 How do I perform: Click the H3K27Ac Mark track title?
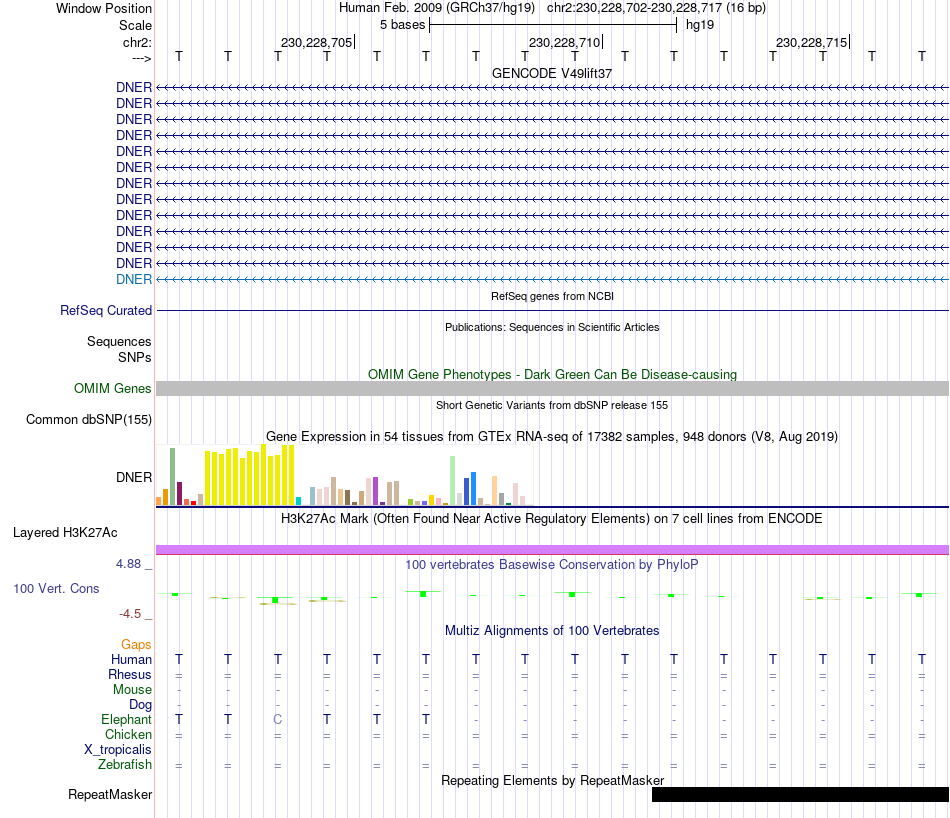coord(552,519)
